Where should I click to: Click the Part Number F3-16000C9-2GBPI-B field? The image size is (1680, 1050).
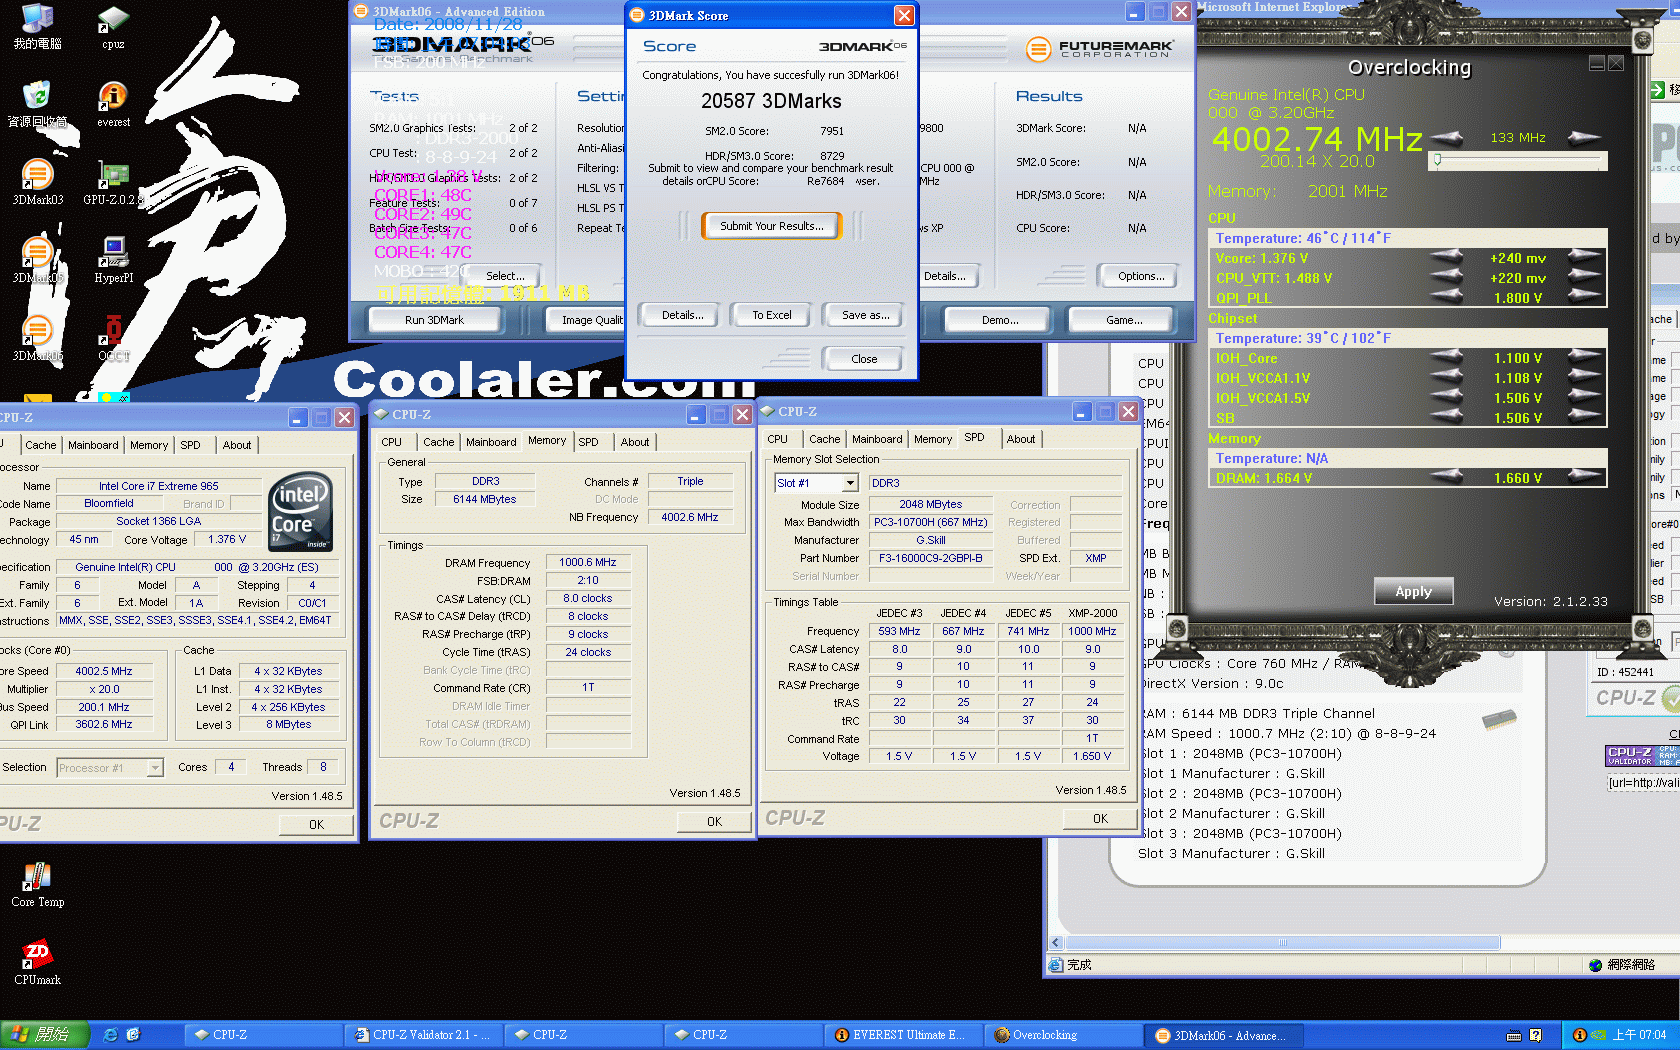931,558
